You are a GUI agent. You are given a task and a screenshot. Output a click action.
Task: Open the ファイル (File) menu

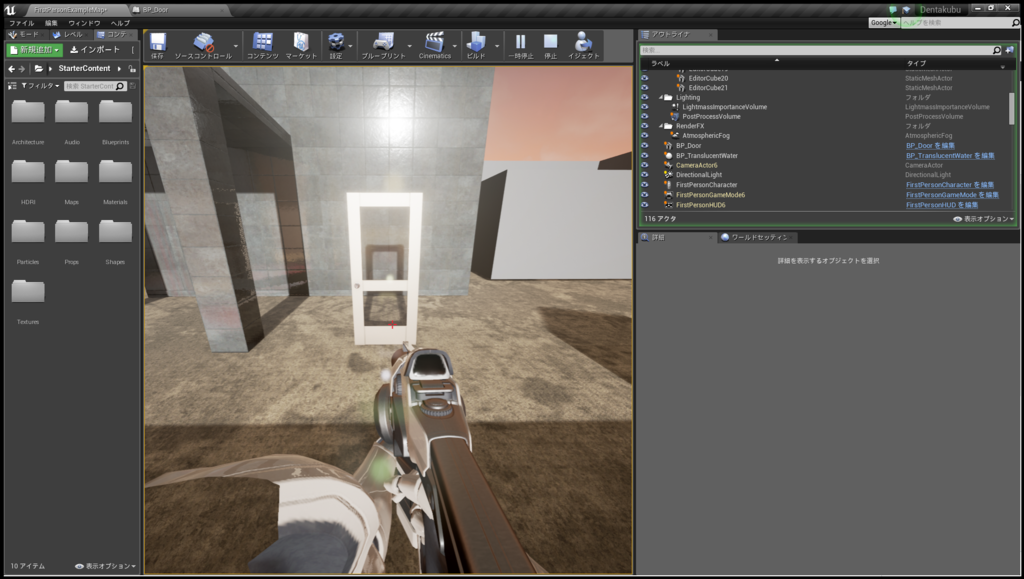pos(22,23)
